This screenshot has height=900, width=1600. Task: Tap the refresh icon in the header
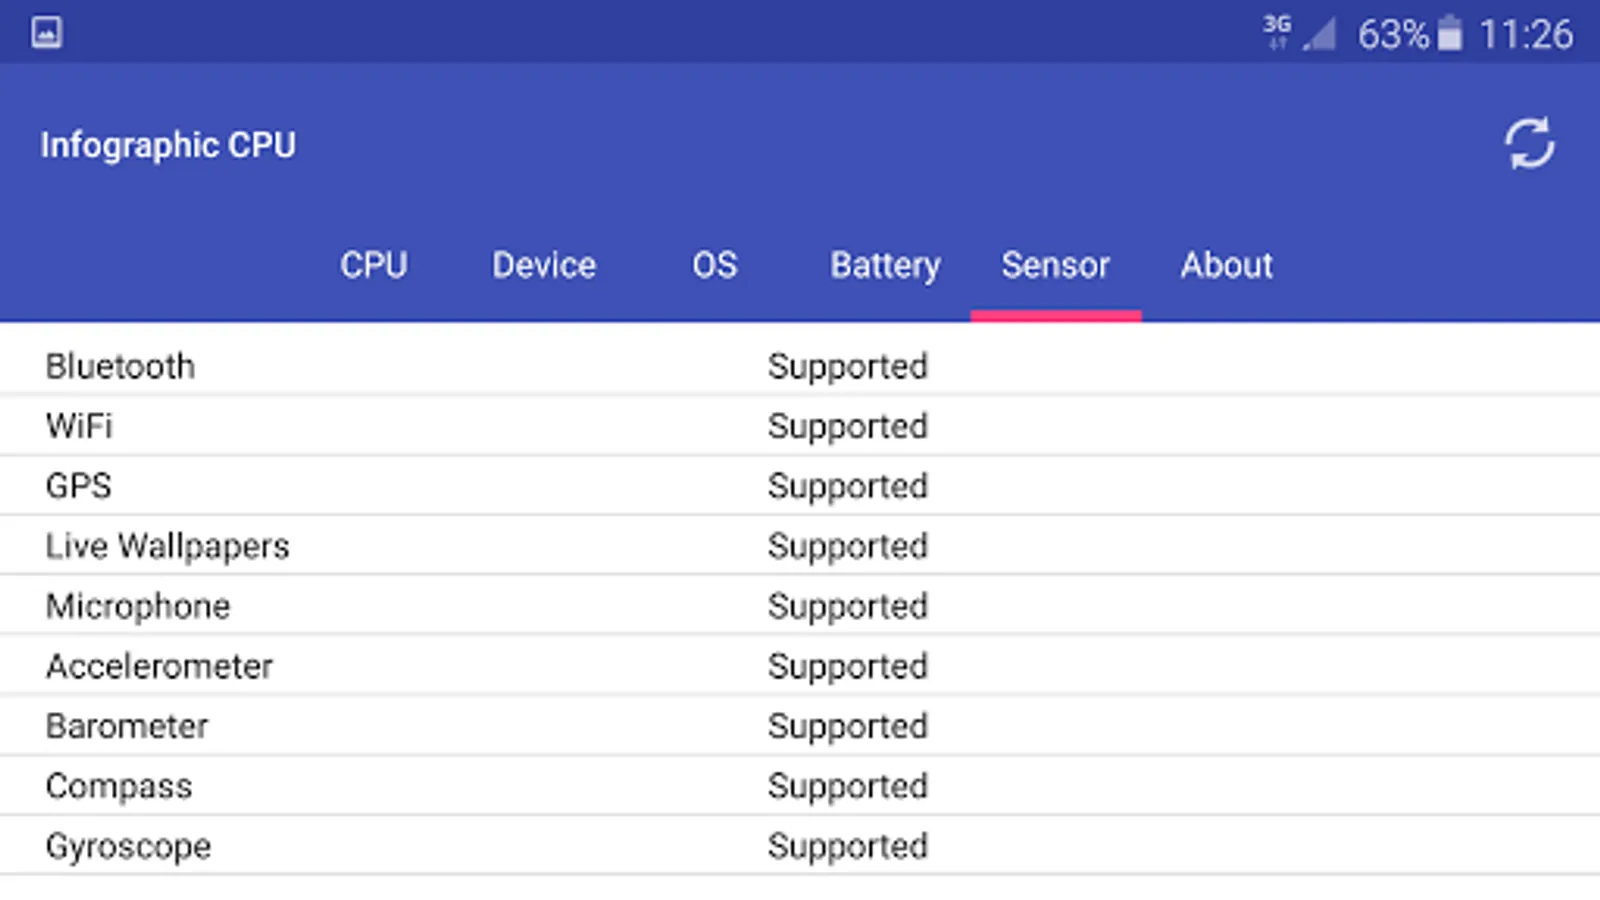[1529, 144]
